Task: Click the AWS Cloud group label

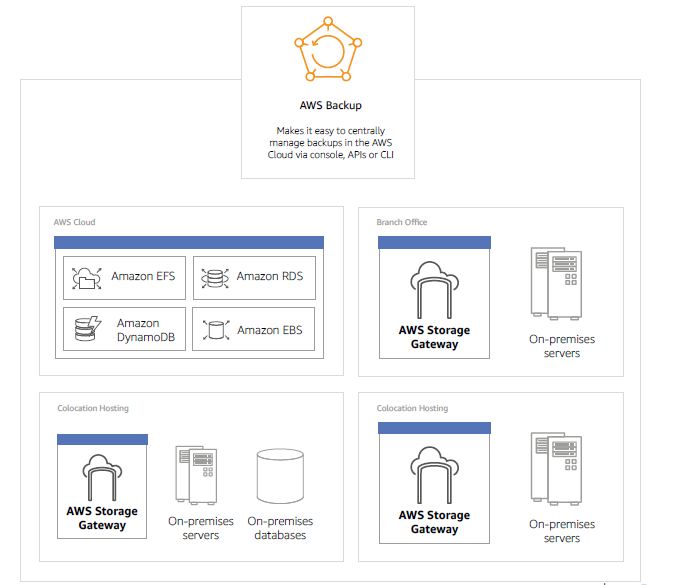Action: 74,222
